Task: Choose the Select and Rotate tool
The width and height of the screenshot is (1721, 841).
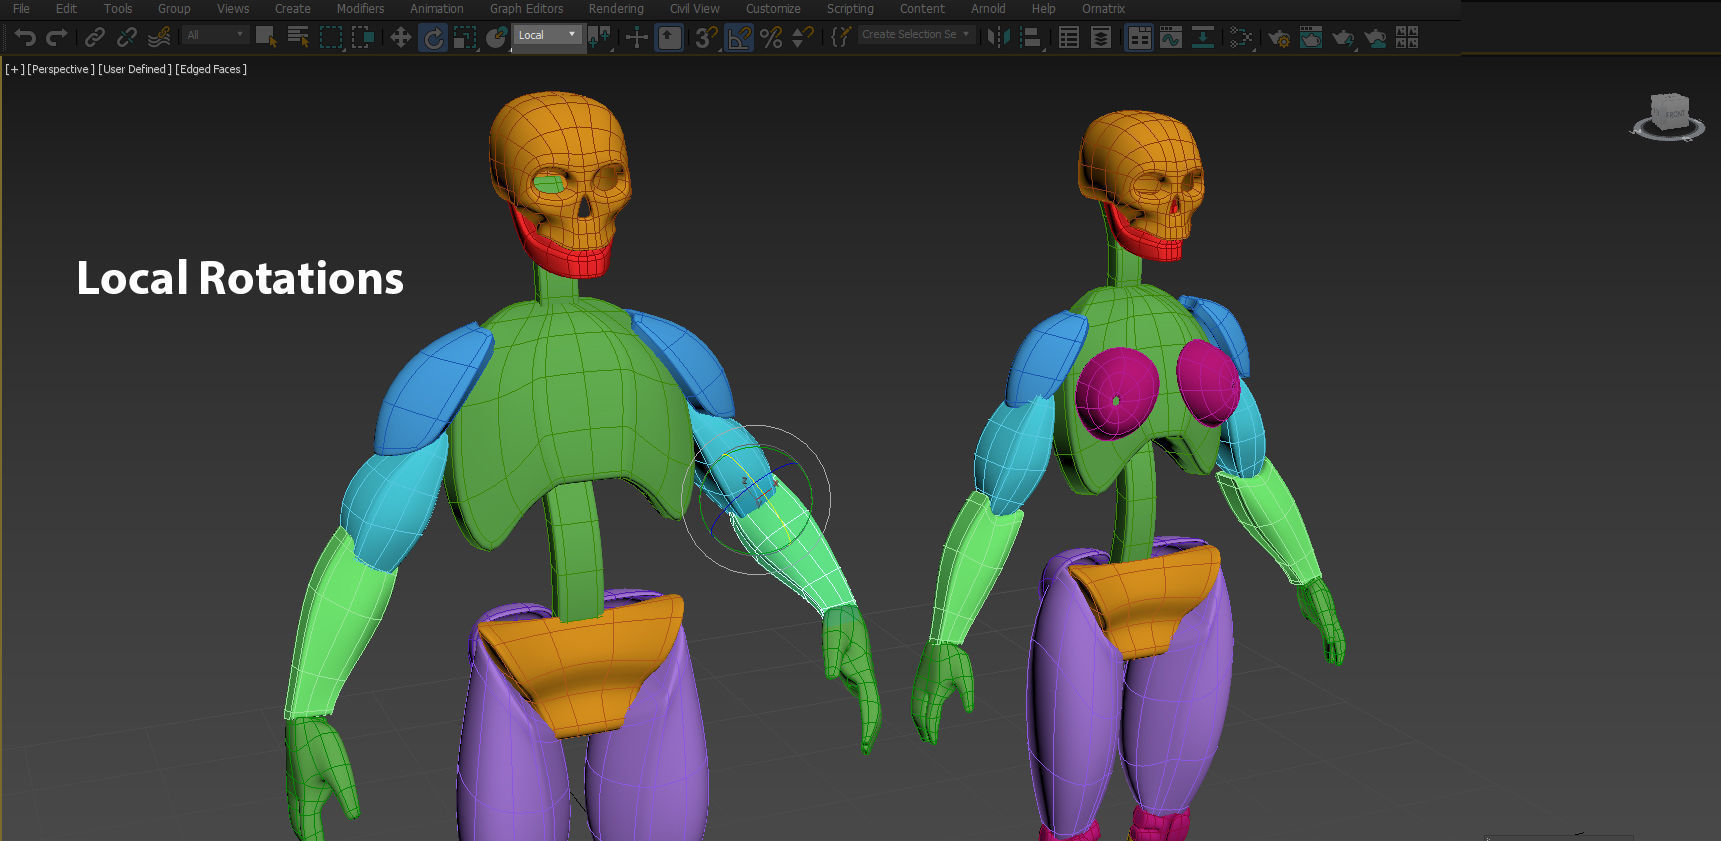Action: tap(433, 37)
